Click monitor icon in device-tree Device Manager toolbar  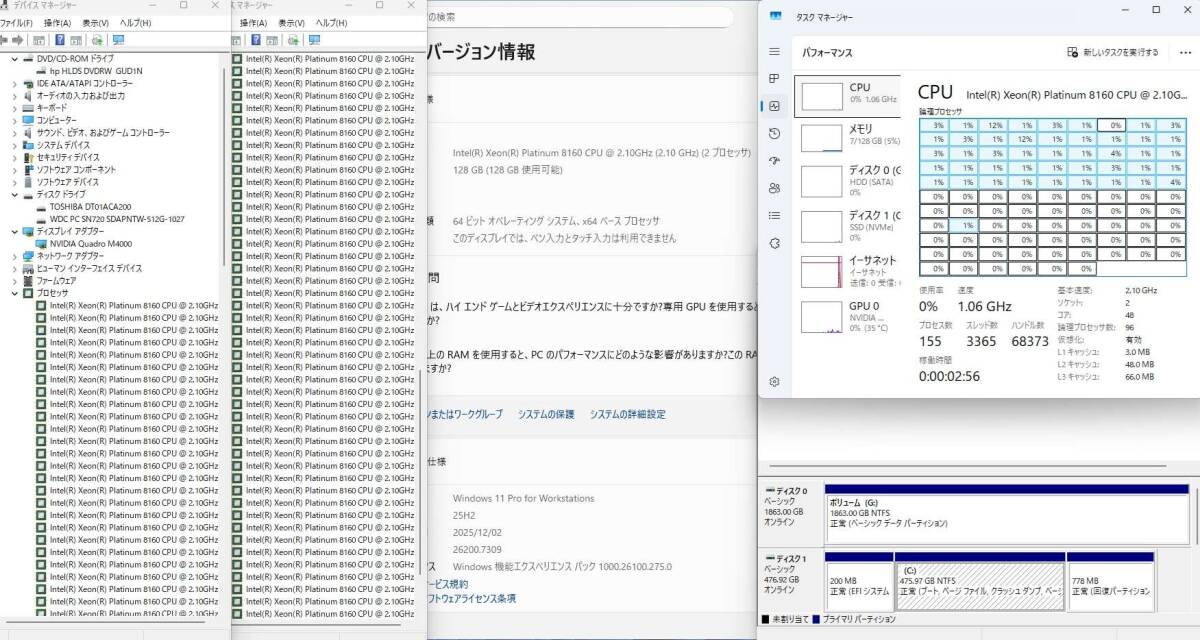(x=119, y=40)
